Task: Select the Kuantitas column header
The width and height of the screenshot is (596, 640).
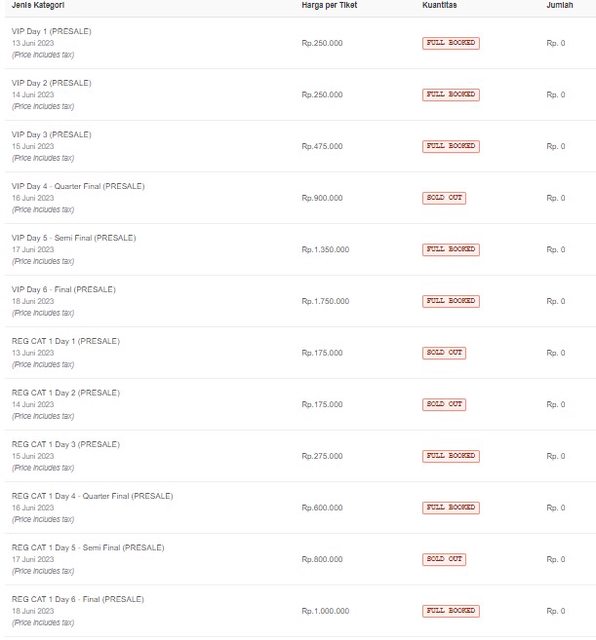Action: pos(440,5)
